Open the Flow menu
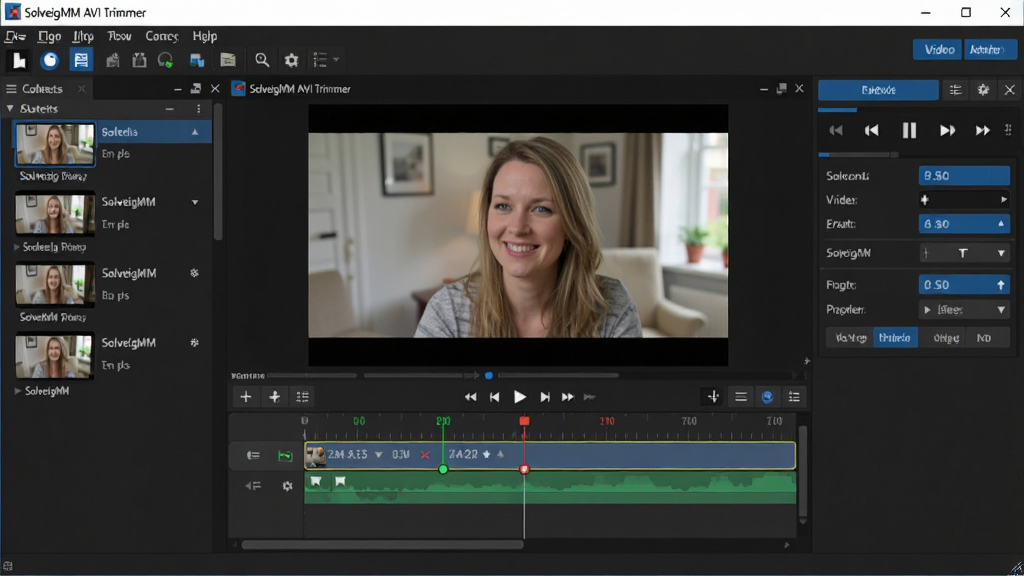This screenshot has width=1024, height=576. (120, 36)
